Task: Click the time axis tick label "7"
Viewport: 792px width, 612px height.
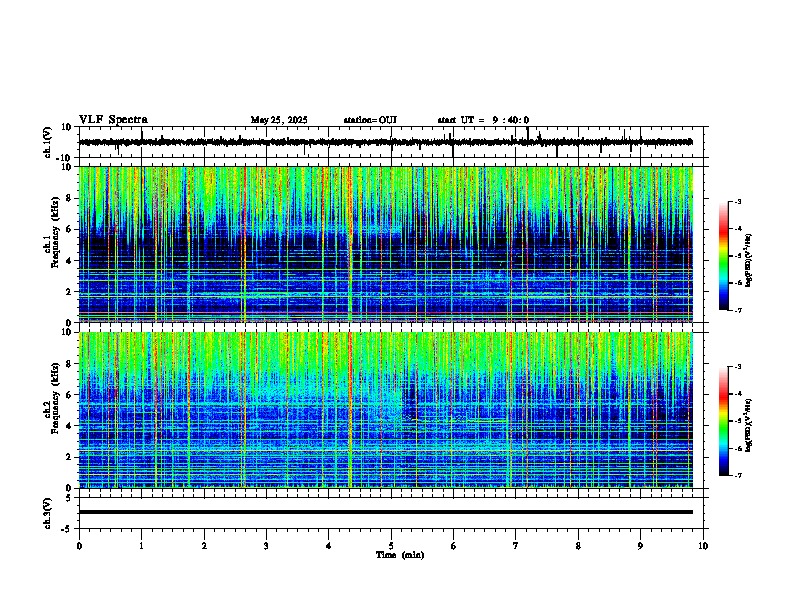Action: (x=516, y=546)
